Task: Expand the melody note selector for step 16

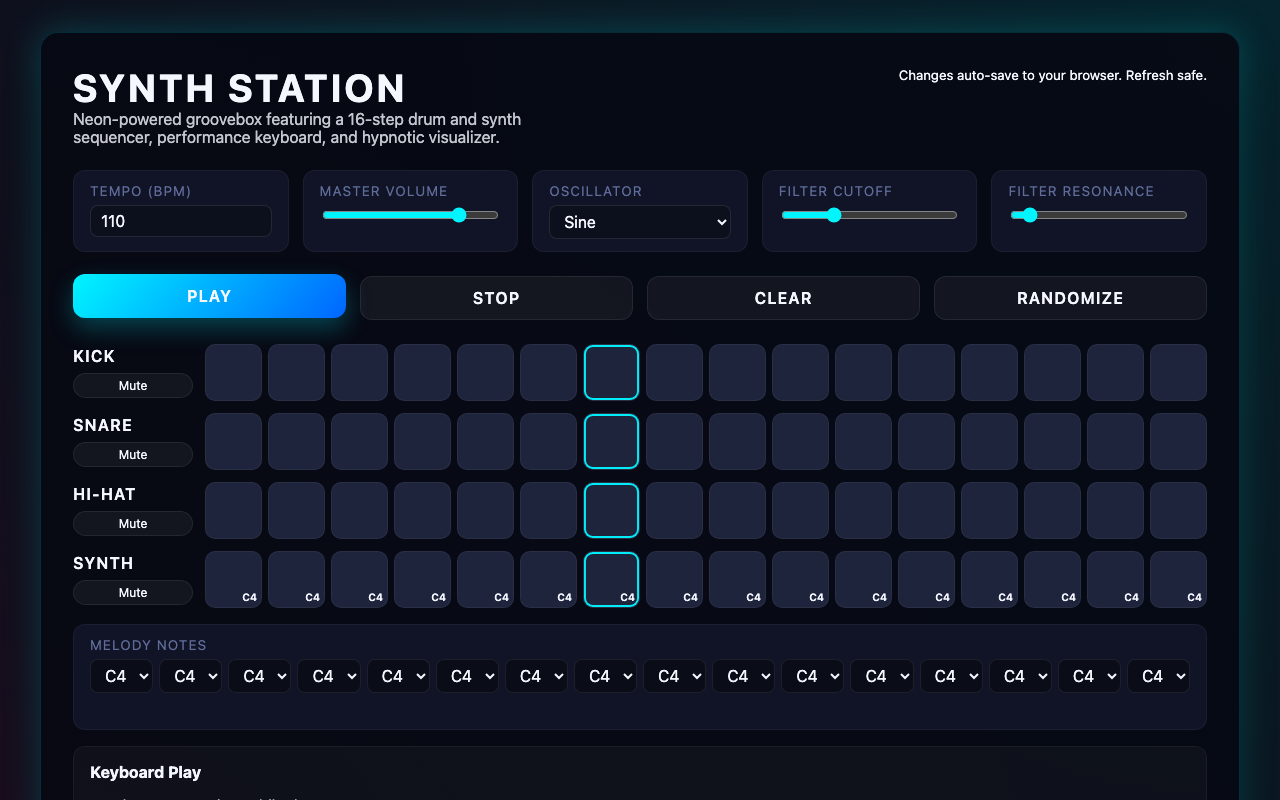Action: click(1158, 676)
